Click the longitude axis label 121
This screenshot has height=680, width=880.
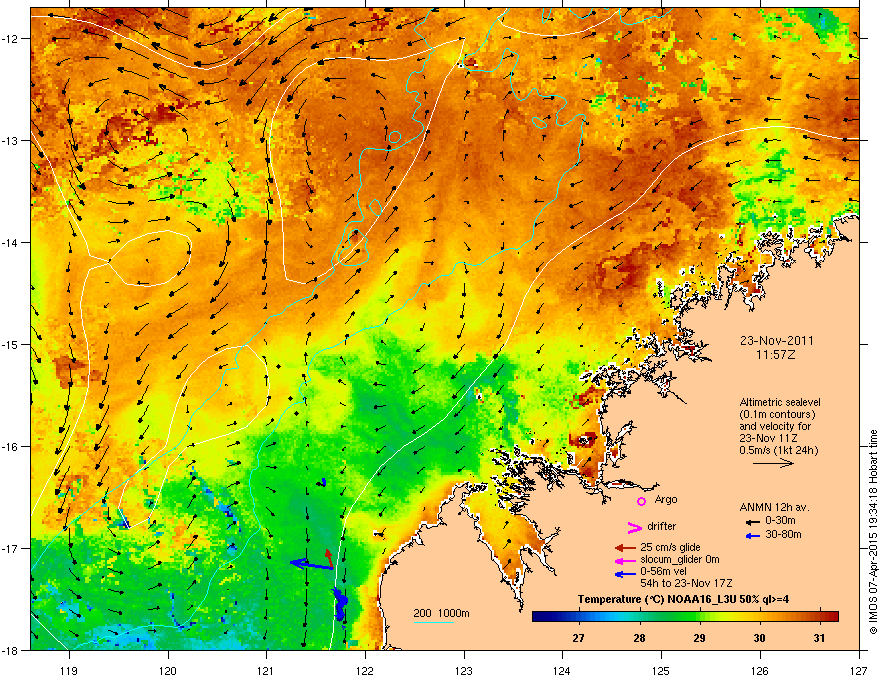[266, 670]
